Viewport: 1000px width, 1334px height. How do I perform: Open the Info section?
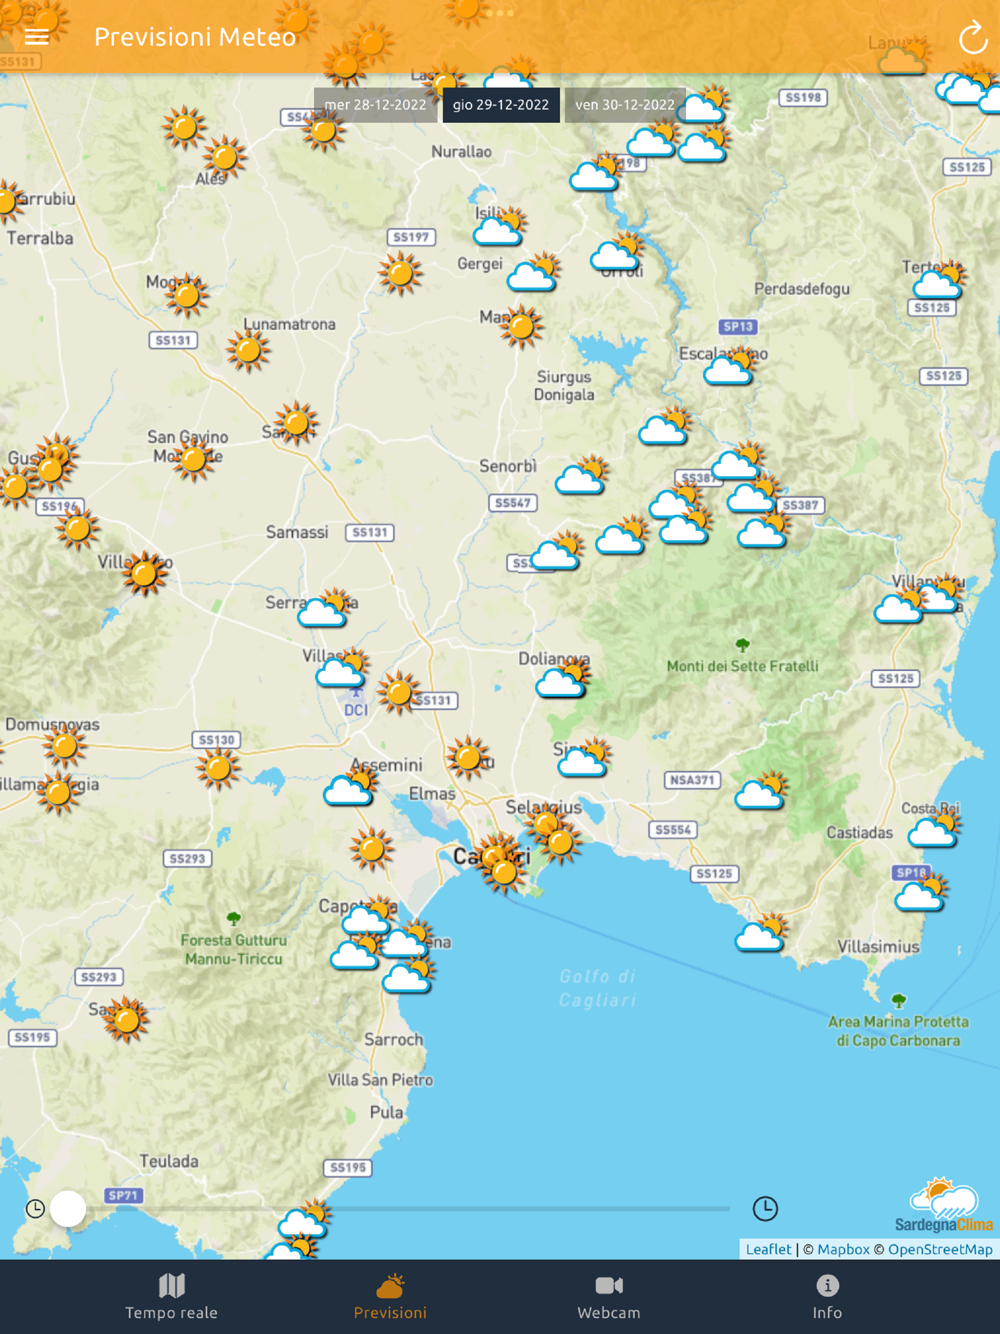coord(827,1297)
